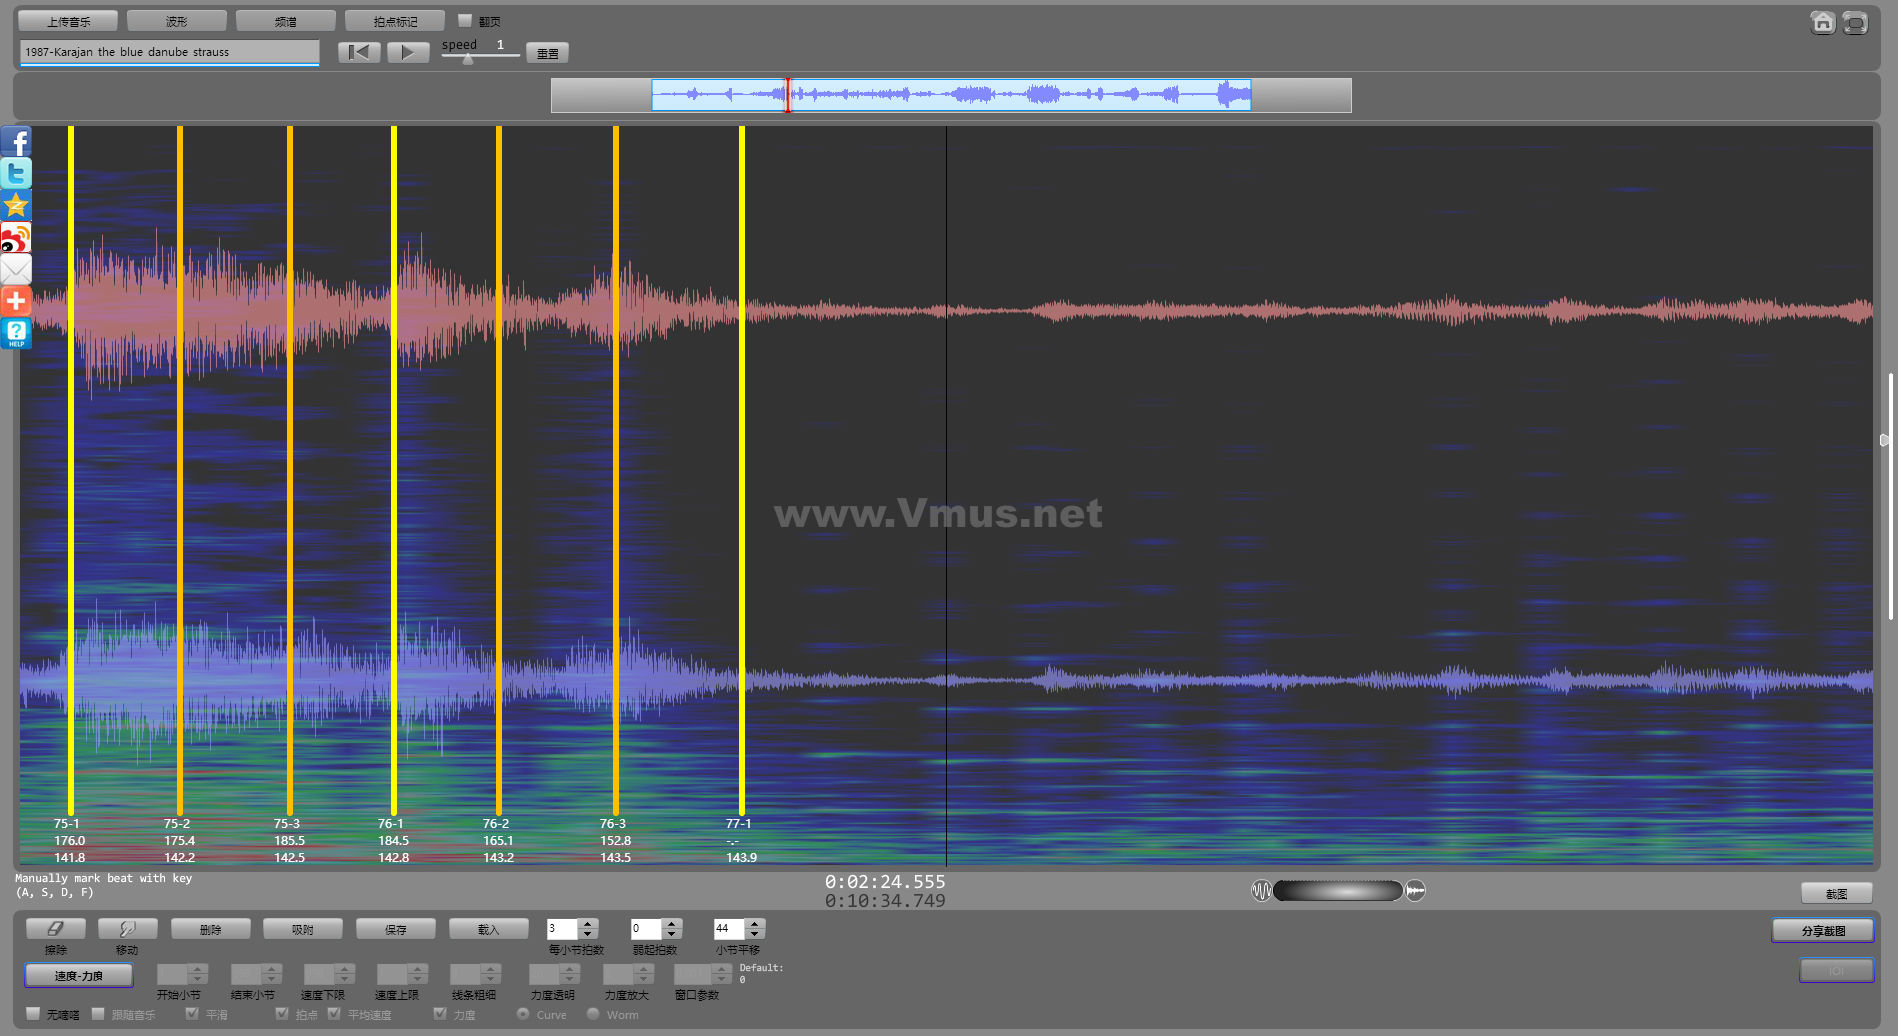Screen dimensions: 1898x1036
Task: Increase the 弱起拍数 pickup-beat value
Action: coord(672,924)
